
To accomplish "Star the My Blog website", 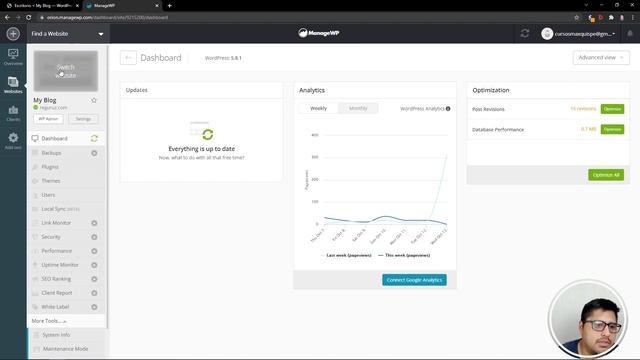I will click(x=94, y=100).
